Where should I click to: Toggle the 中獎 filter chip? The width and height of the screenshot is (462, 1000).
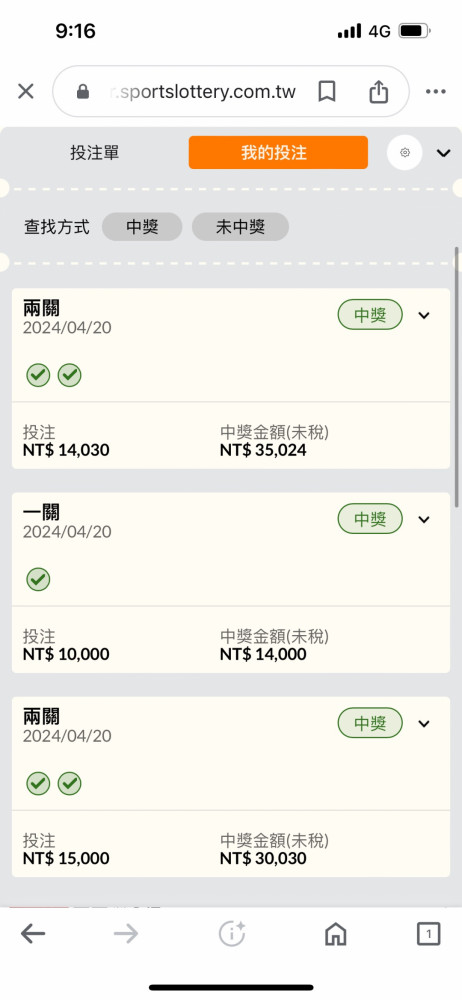(x=142, y=226)
